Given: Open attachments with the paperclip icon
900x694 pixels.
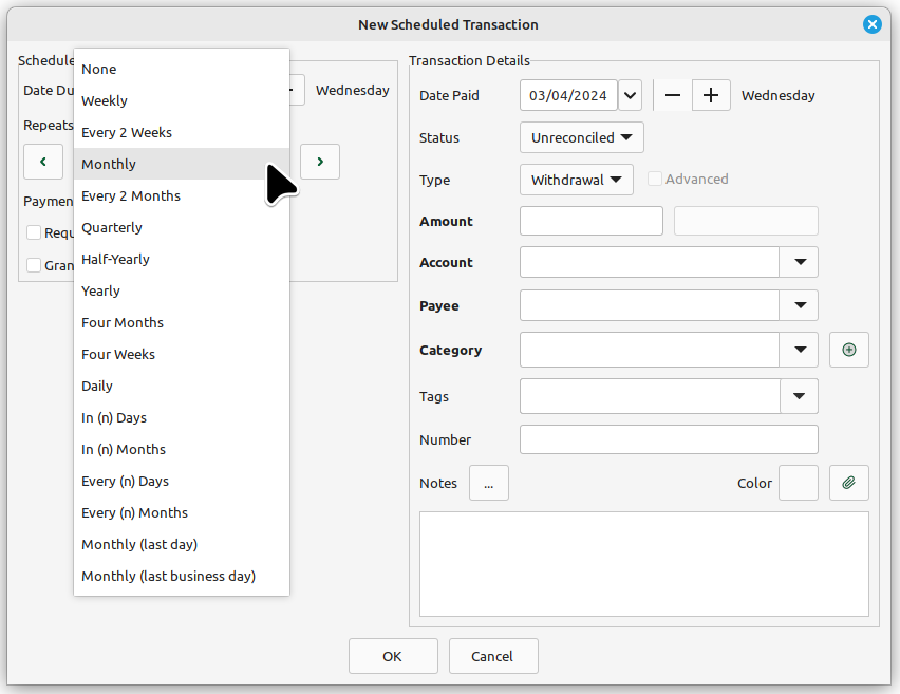Looking at the screenshot, I should tap(848, 483).
